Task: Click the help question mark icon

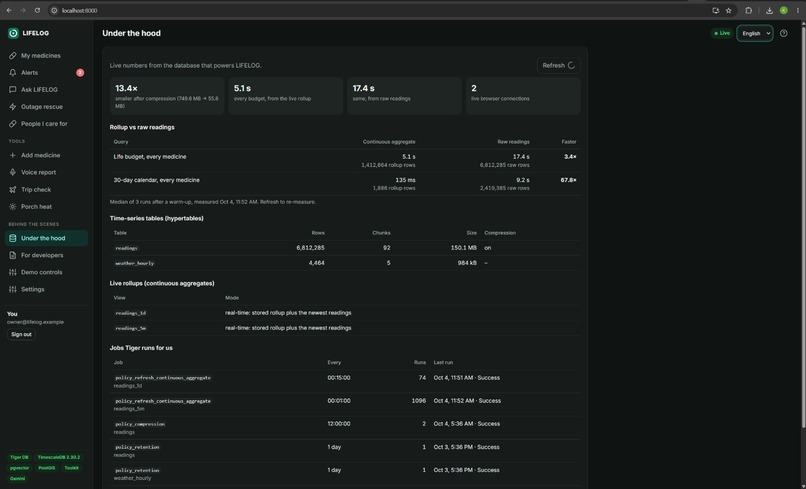Action: [783, 33]
